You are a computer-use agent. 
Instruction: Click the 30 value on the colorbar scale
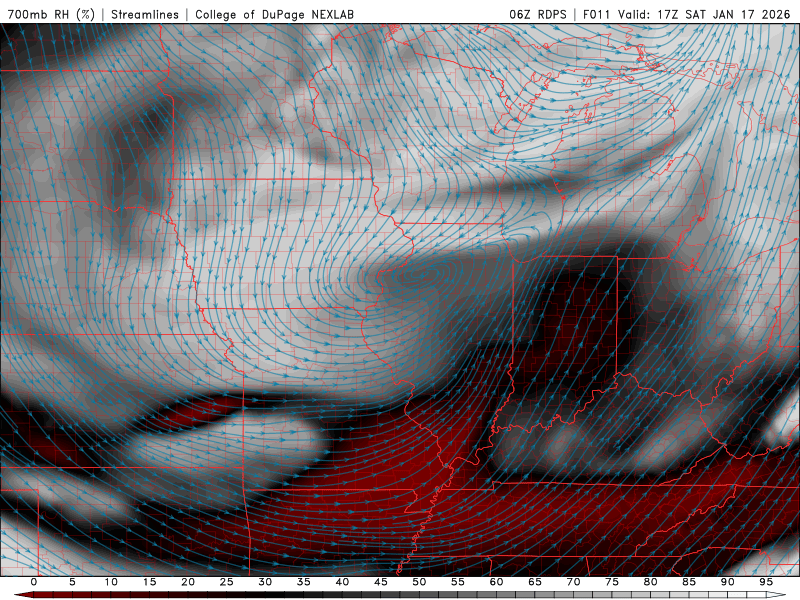coord(265,582)
